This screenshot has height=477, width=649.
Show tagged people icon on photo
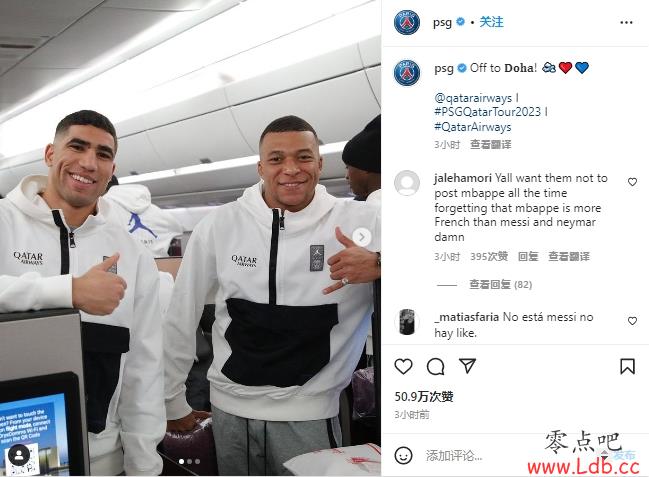coord(19,455)
